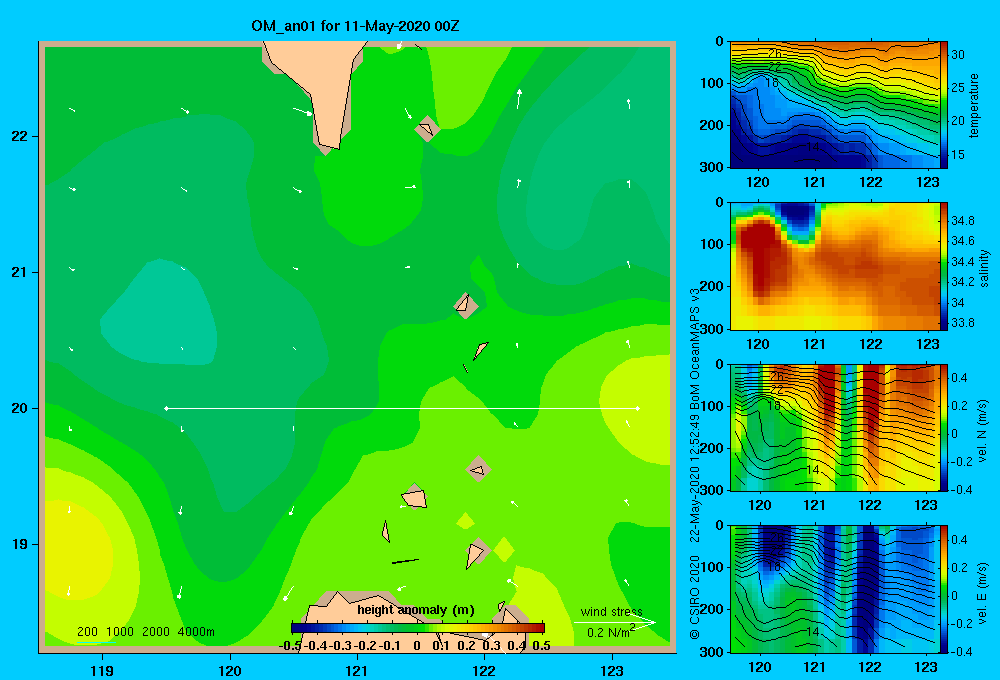Click latitude label 20 on main map

pyautogui.click(x=20, y=408)
